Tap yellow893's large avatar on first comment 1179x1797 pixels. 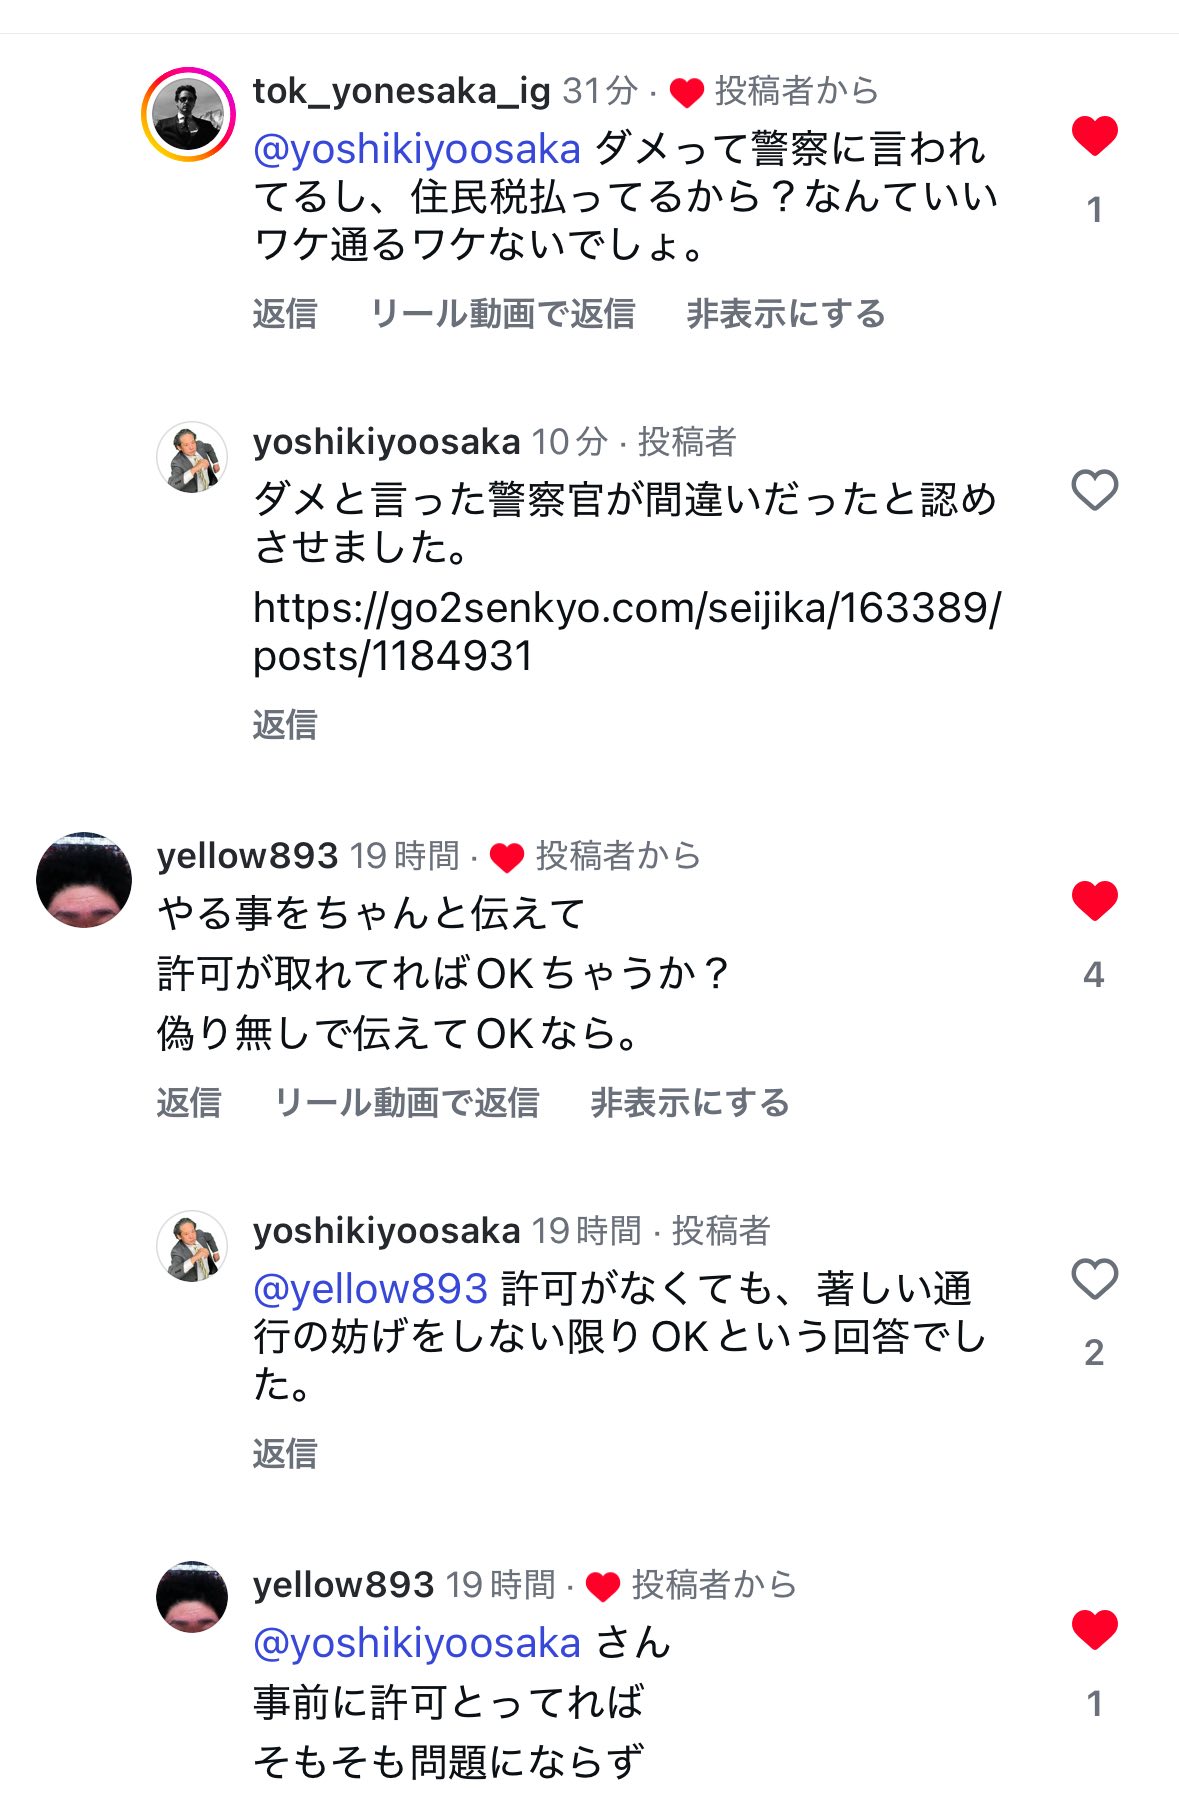[x=84, y=879]
